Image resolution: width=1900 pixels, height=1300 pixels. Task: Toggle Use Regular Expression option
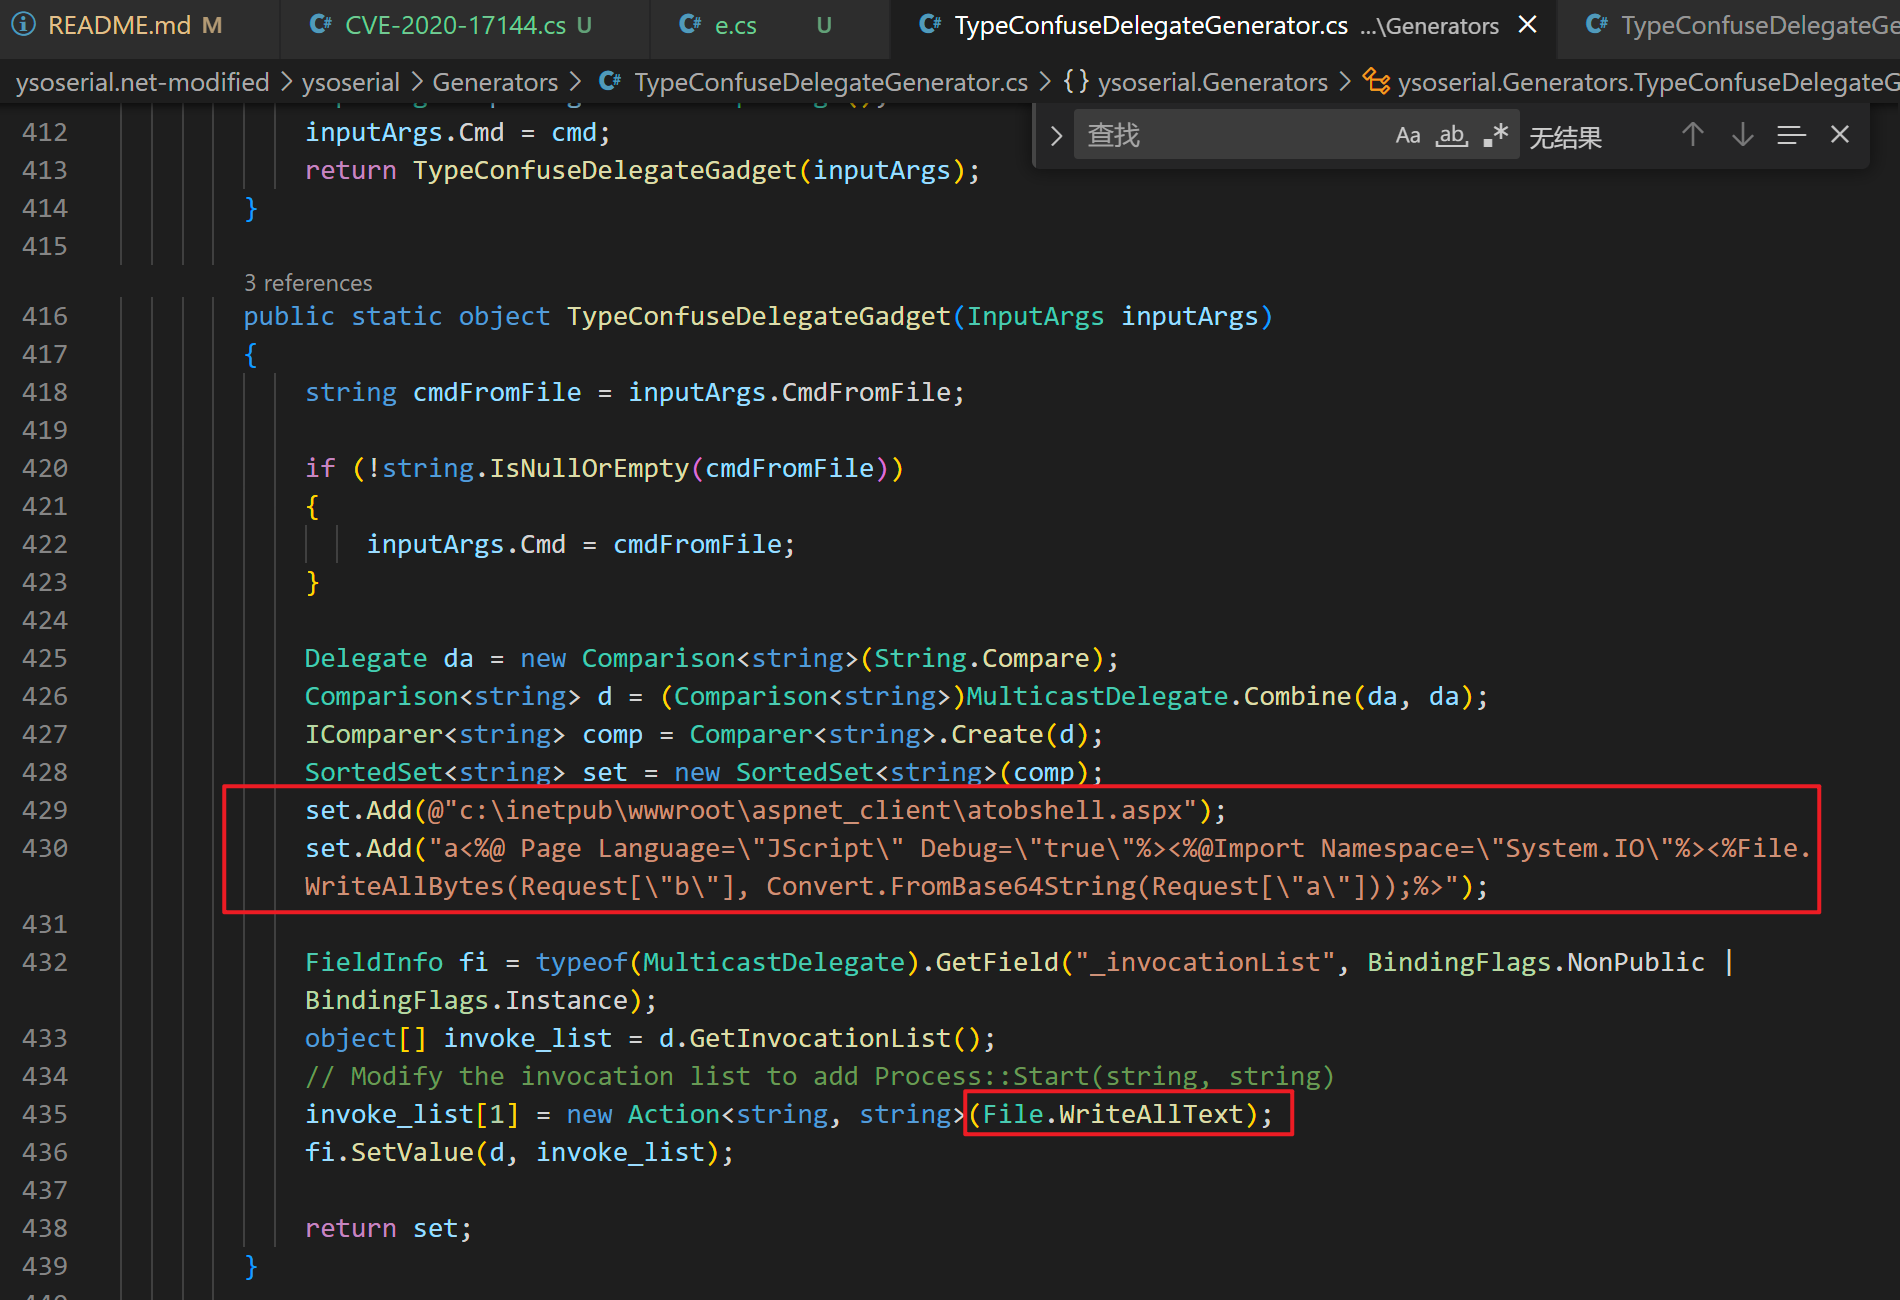[x=1496, y=135]
